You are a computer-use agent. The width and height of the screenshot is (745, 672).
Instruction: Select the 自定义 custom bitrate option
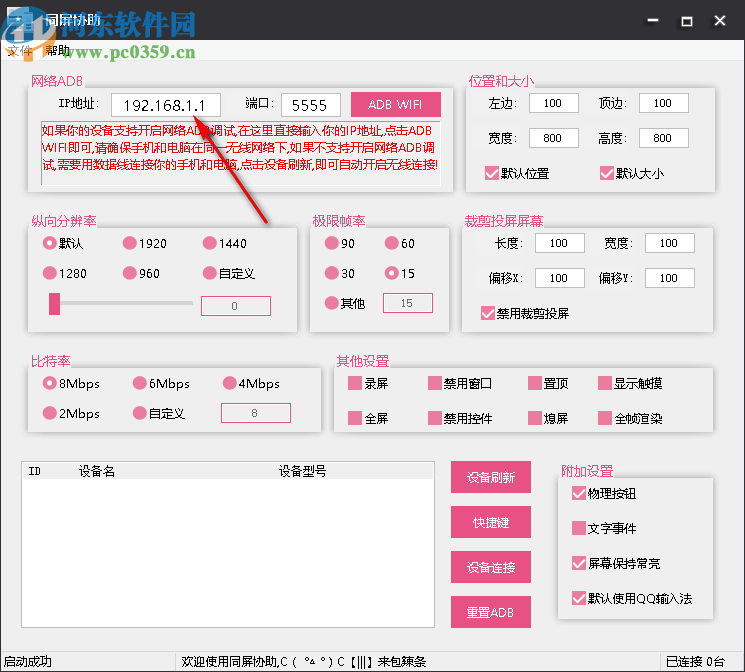[140, 413]
